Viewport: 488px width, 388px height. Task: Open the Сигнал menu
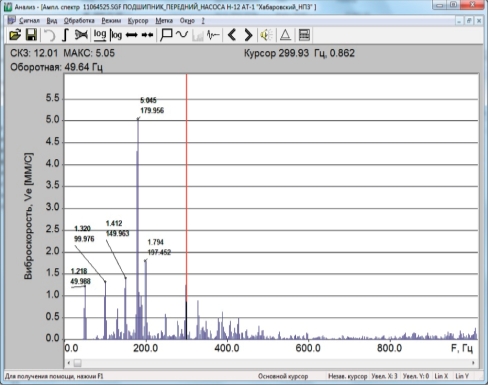tap(29, 21)
